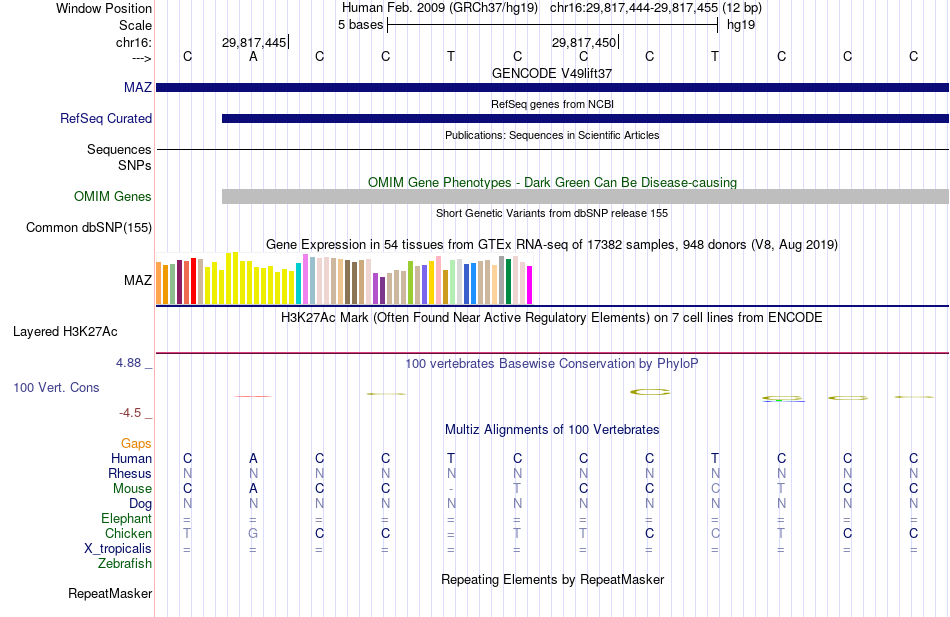The height and width of the screenshot is (617, 950).
Task: Click the sequence direction arrow --->
Action: [x=141, y=58]
